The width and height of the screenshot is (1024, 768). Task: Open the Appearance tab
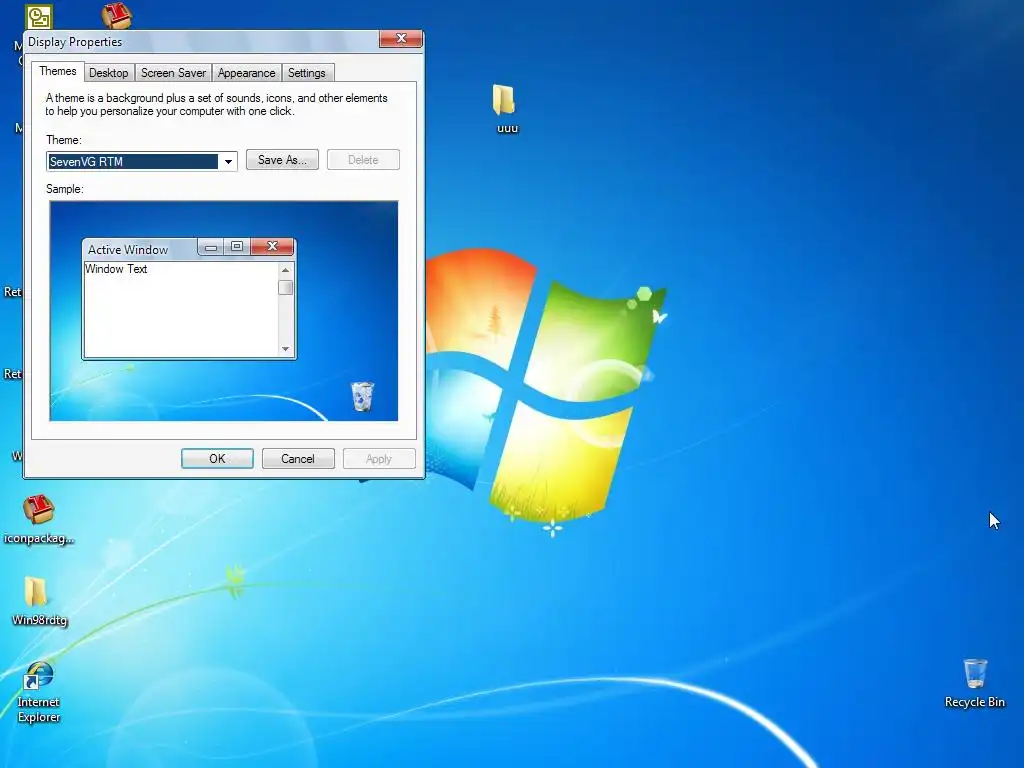pos(246,73)
